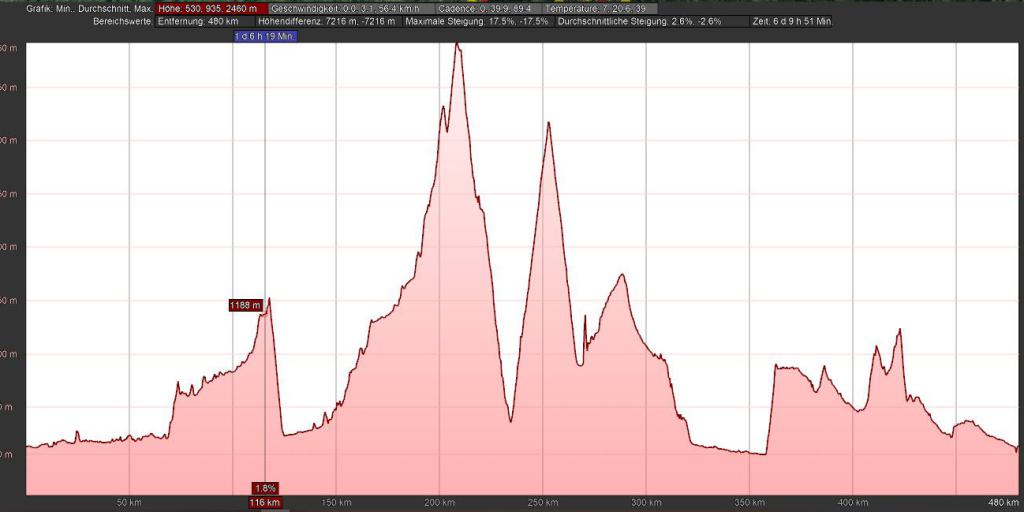Click the highest peak of the elevation profile
Image resolution: width=1024 pixels, height=512 pixels.
click(457, 45)
